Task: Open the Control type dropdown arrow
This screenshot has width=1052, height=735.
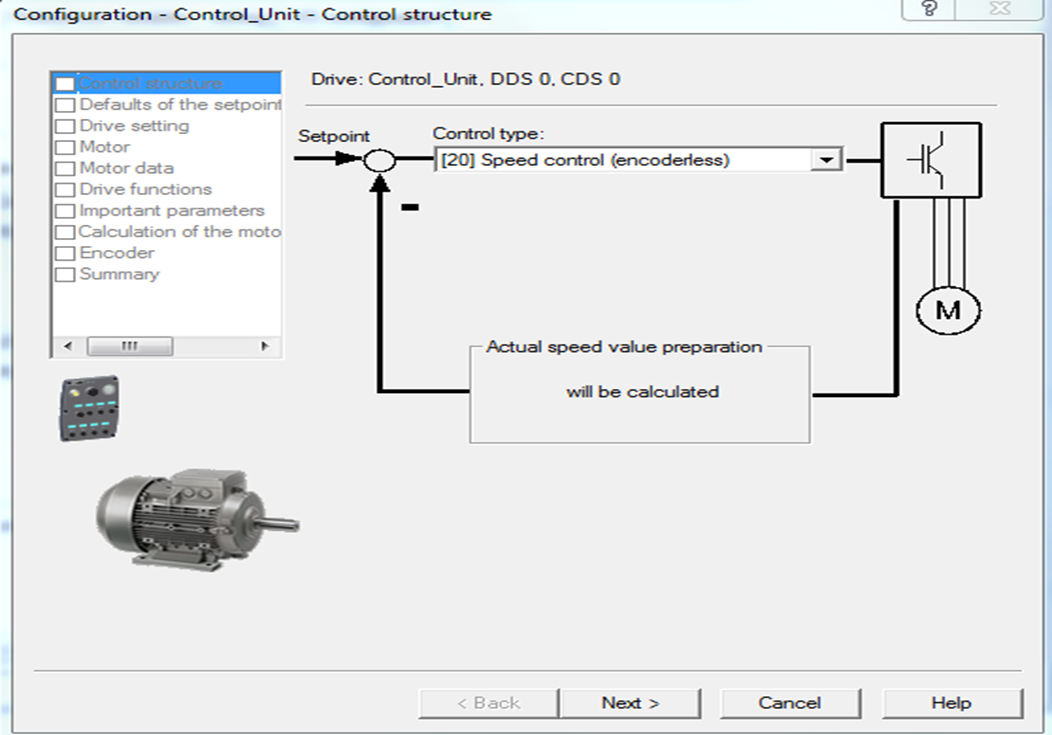Action: [x=826, y=160]
